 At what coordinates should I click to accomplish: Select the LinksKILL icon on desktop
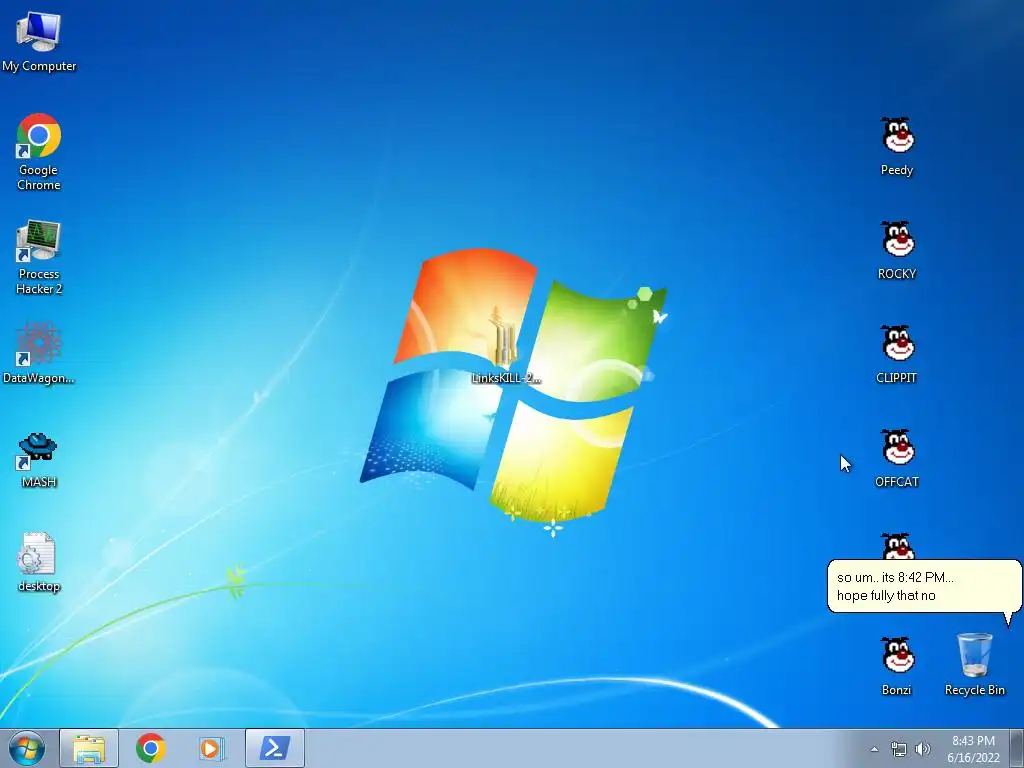505,346
